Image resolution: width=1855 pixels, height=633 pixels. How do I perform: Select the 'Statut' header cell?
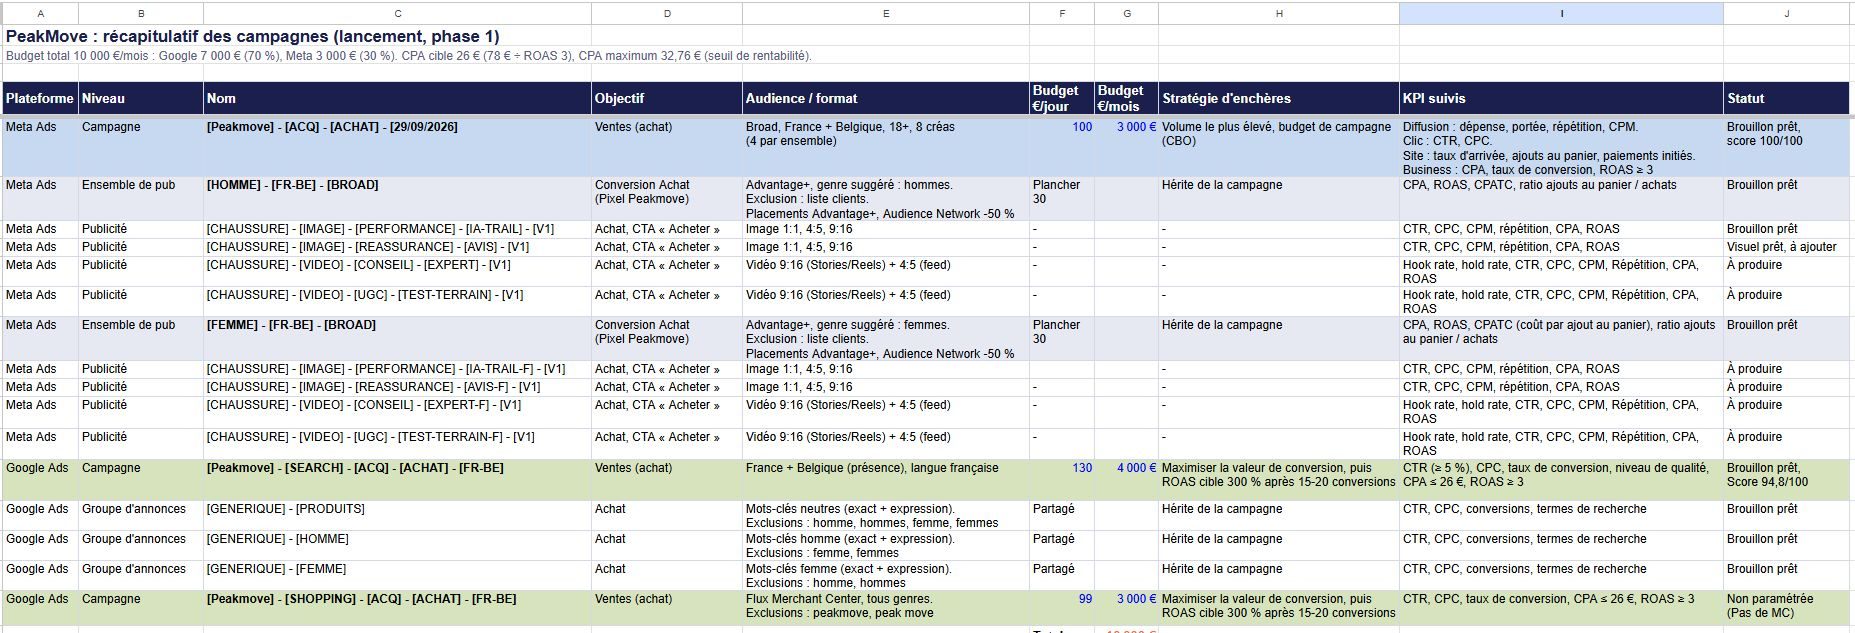pos(1787,98)
